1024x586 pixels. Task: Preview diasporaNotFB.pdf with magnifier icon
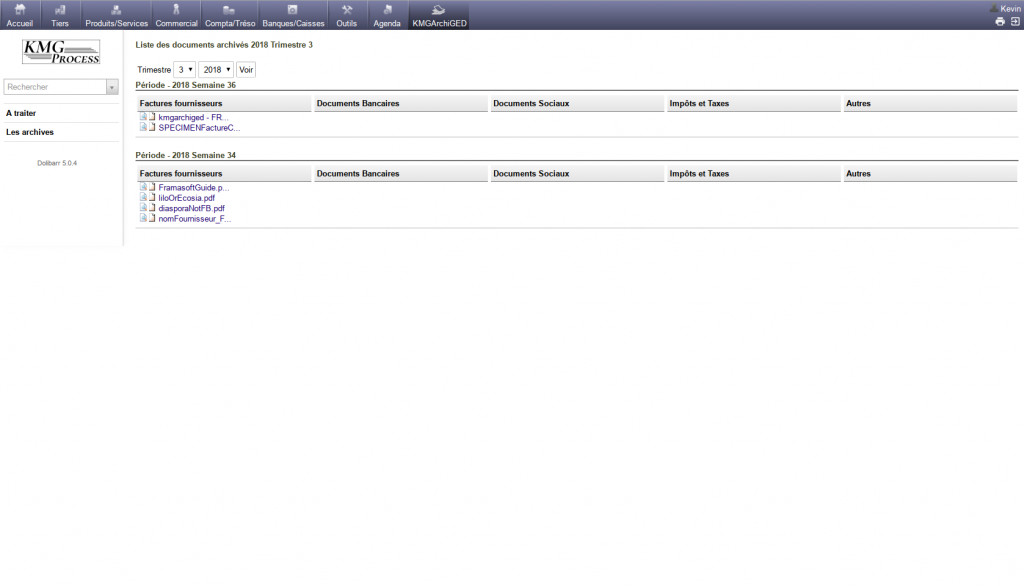tap(143, 207)
